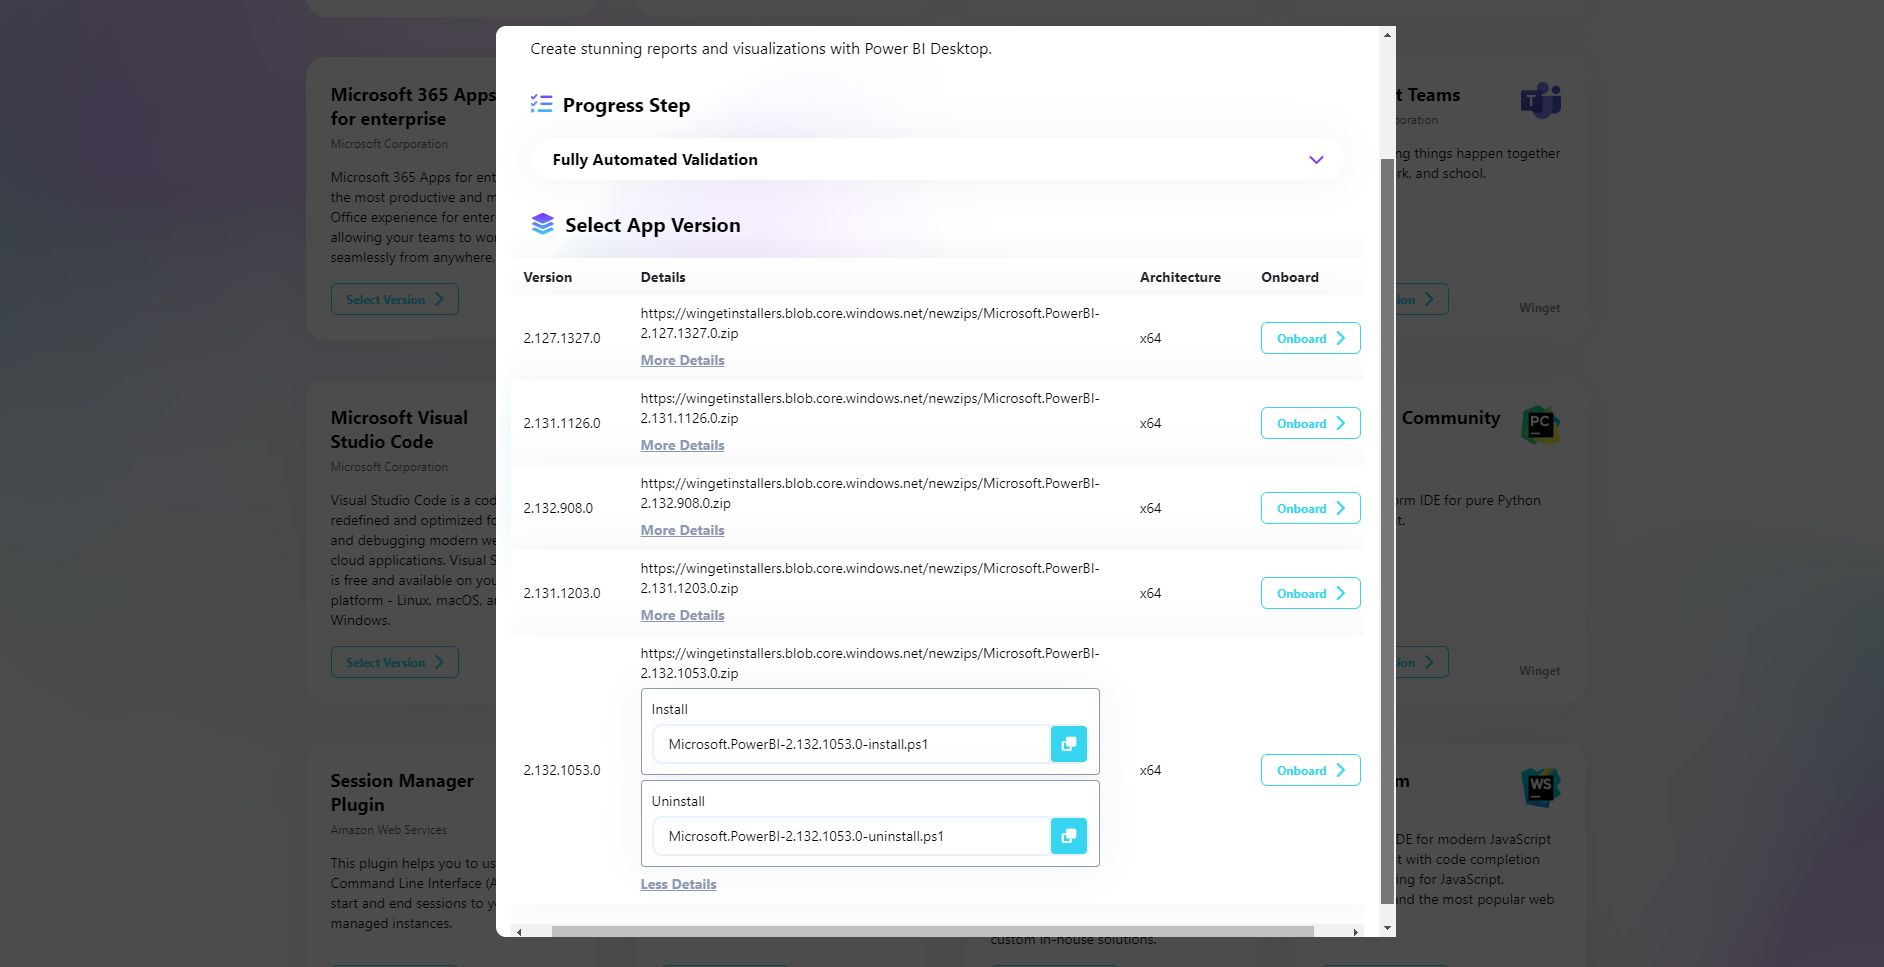This screenshot has width=1884, height=967.
Task: Copy the uninstall script filename
Action: click(x=1068, y=836)
